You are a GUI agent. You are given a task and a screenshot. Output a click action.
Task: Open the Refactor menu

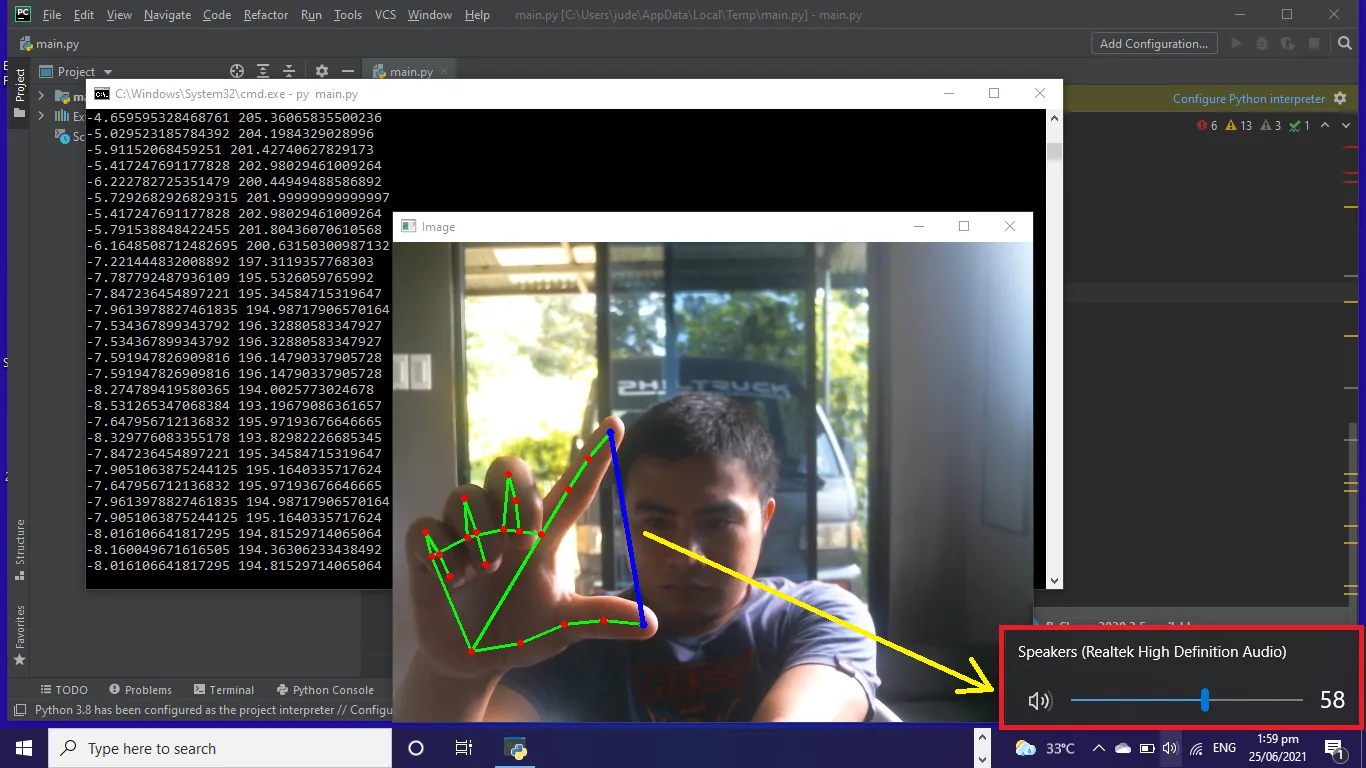point(265,15)
